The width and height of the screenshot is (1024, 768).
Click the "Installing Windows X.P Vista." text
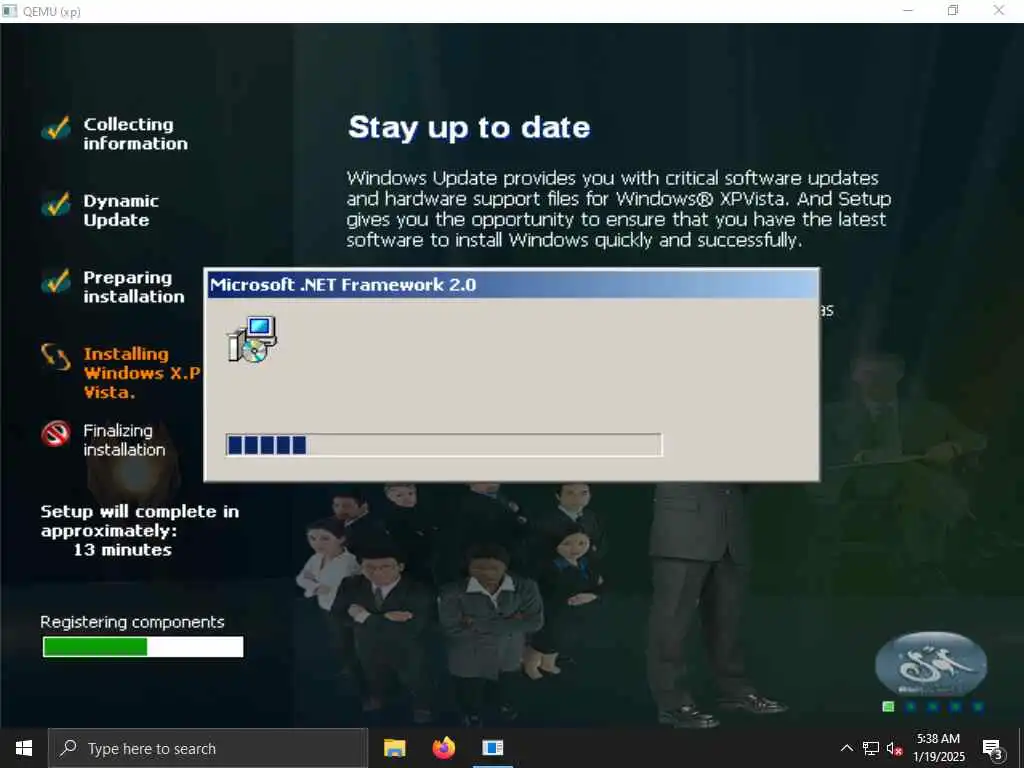pyautogui.click(x=142, y=373)
